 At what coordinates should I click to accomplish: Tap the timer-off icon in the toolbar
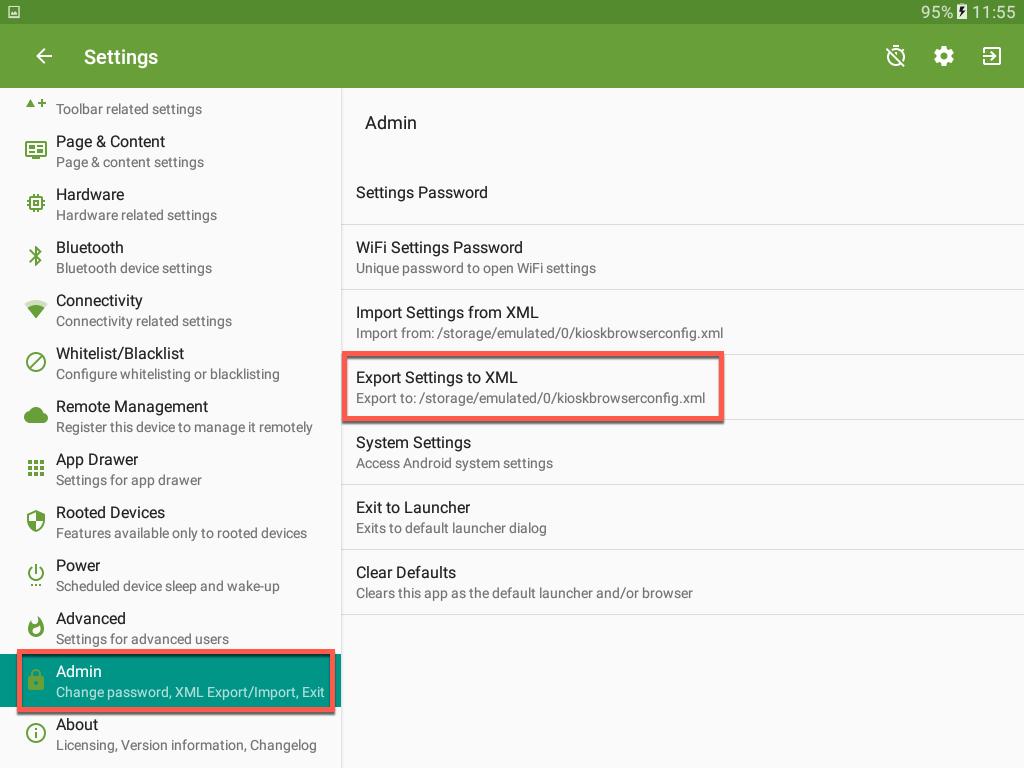[895, 56]
